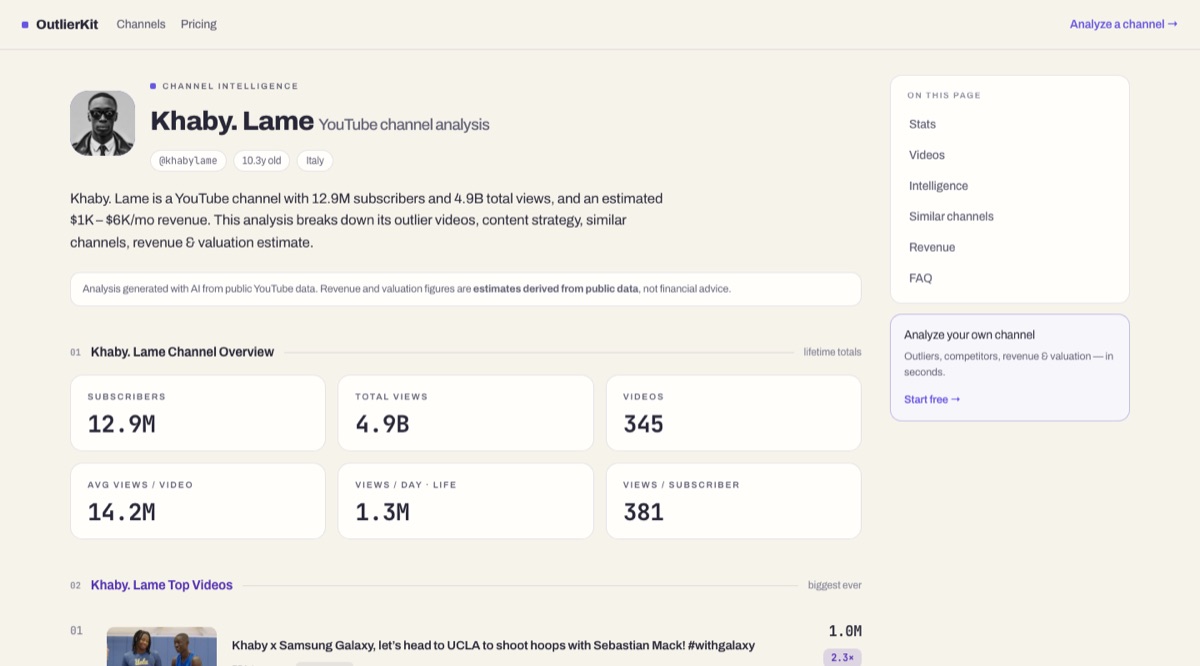The height and width of the screenshot is (666, 1200).
Task: Click Start free link
Action: coord(932,399)
